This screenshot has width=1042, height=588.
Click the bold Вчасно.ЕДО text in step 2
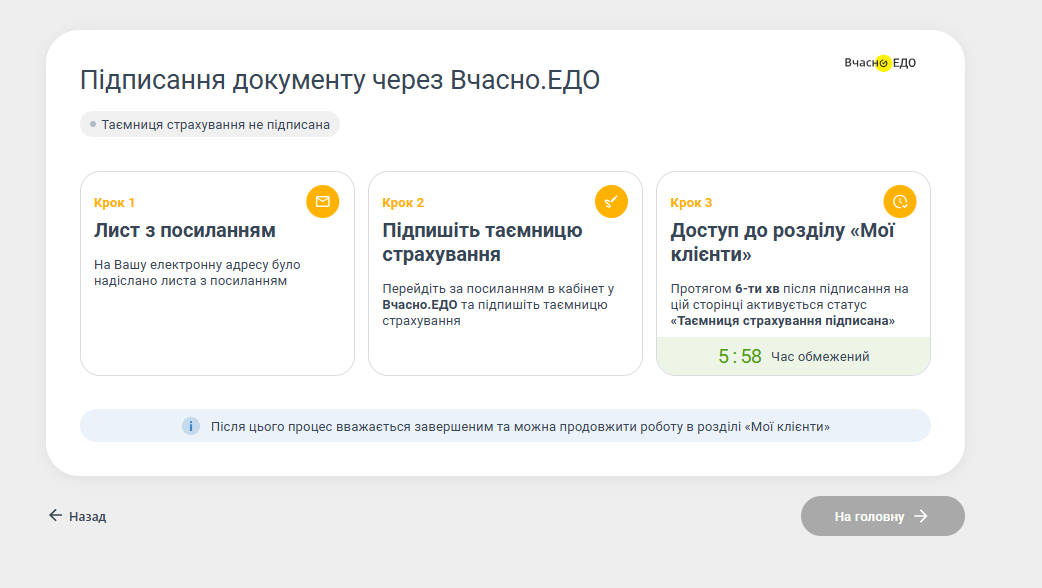coord(420,305)
